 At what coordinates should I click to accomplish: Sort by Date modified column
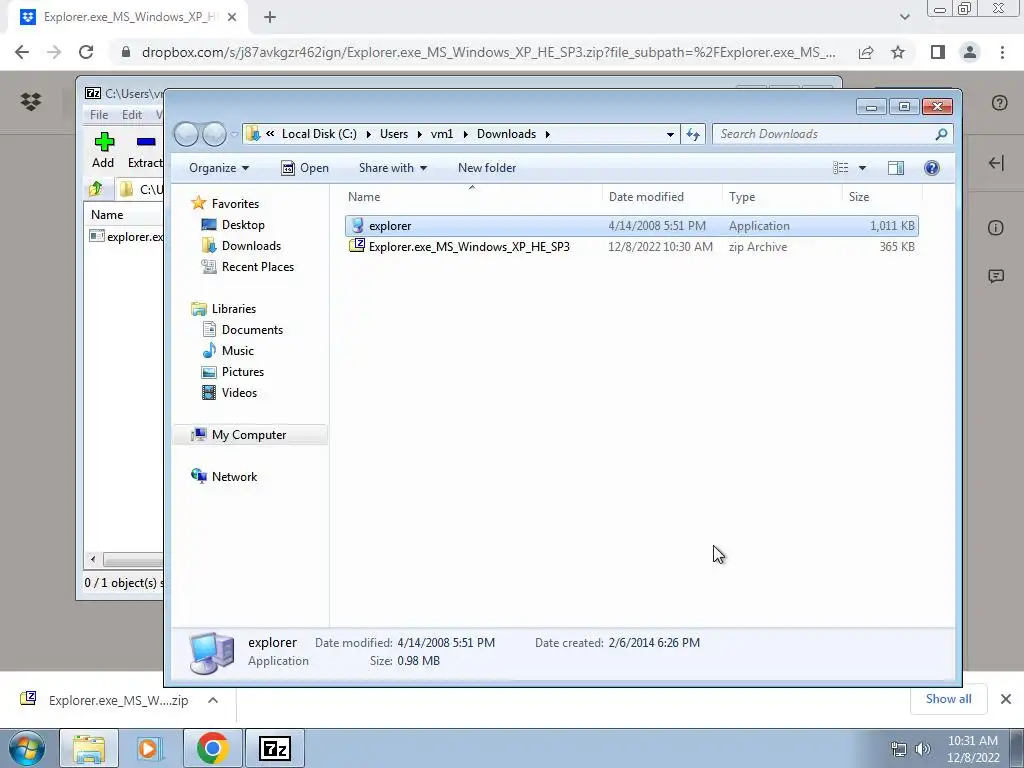(662, 197)
